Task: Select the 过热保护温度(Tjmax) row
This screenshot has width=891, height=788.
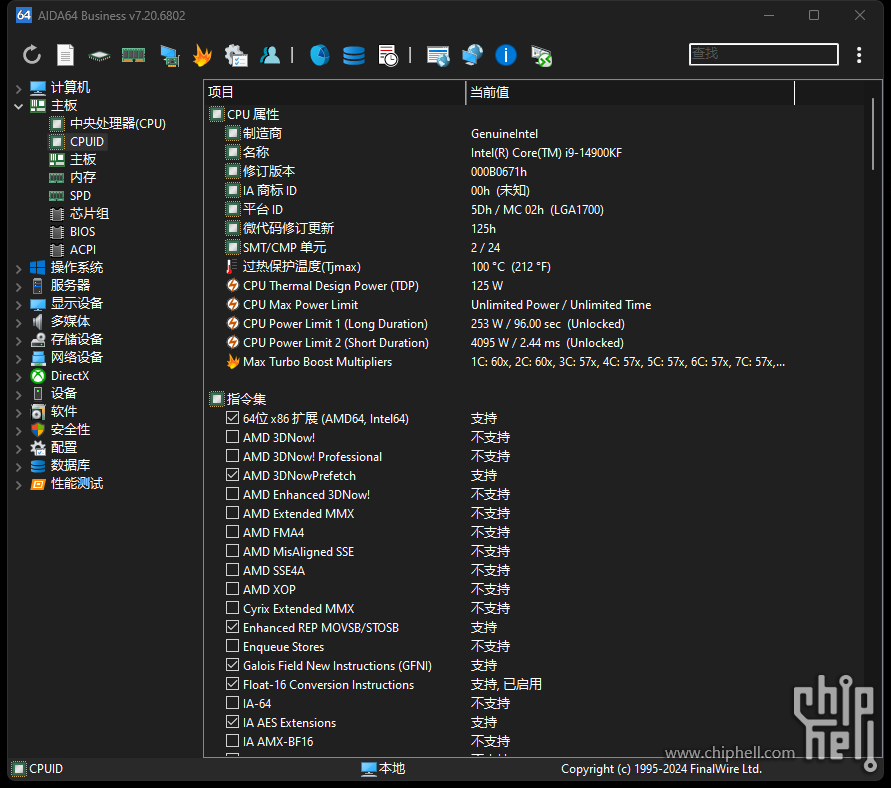Action: (388, 267)
